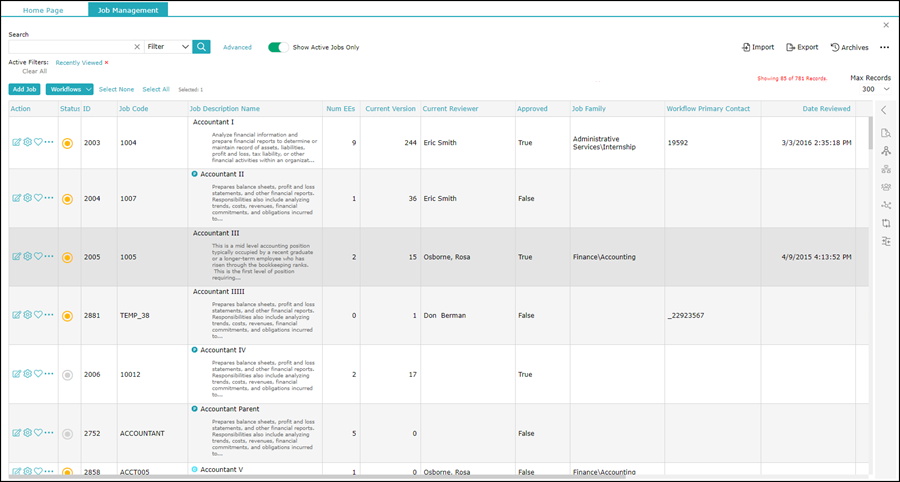This screenshot has width=900, height=482.
Task: Favorite Accountant III with heart icon
Action: coord(38,256)
